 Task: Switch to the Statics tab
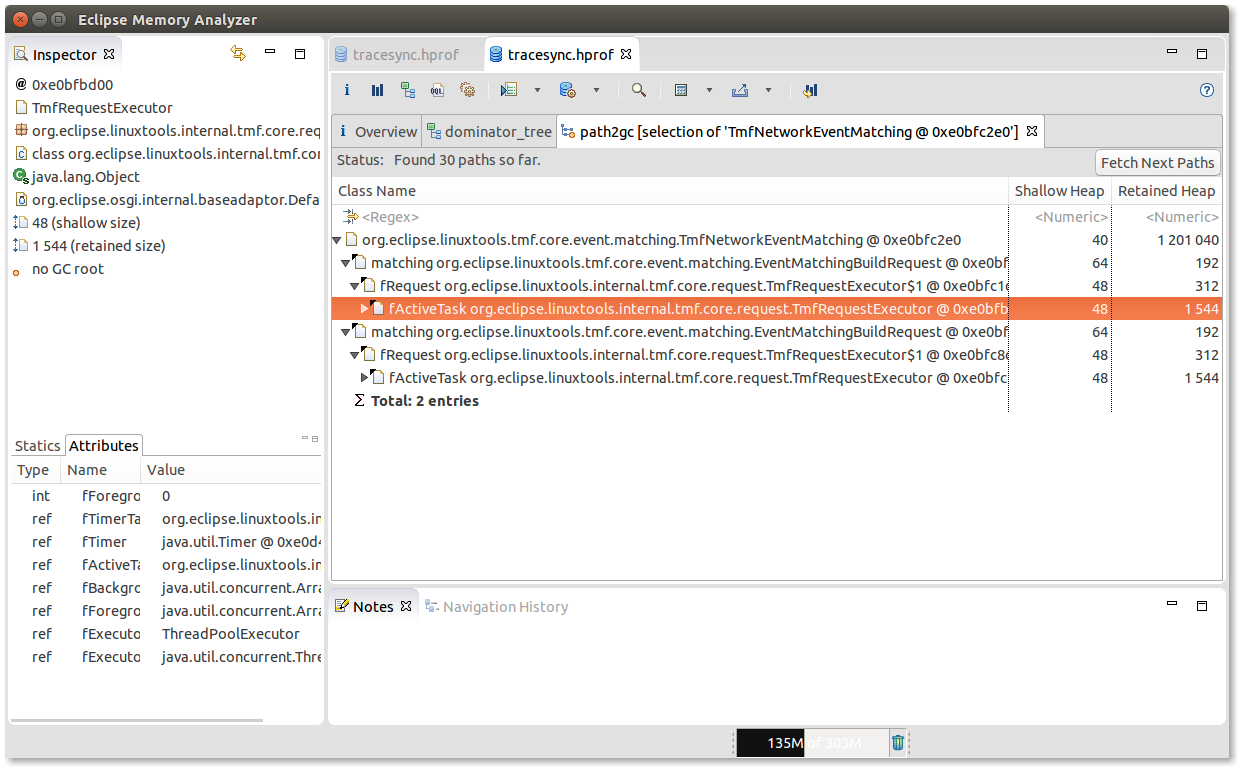pos(37,446)
